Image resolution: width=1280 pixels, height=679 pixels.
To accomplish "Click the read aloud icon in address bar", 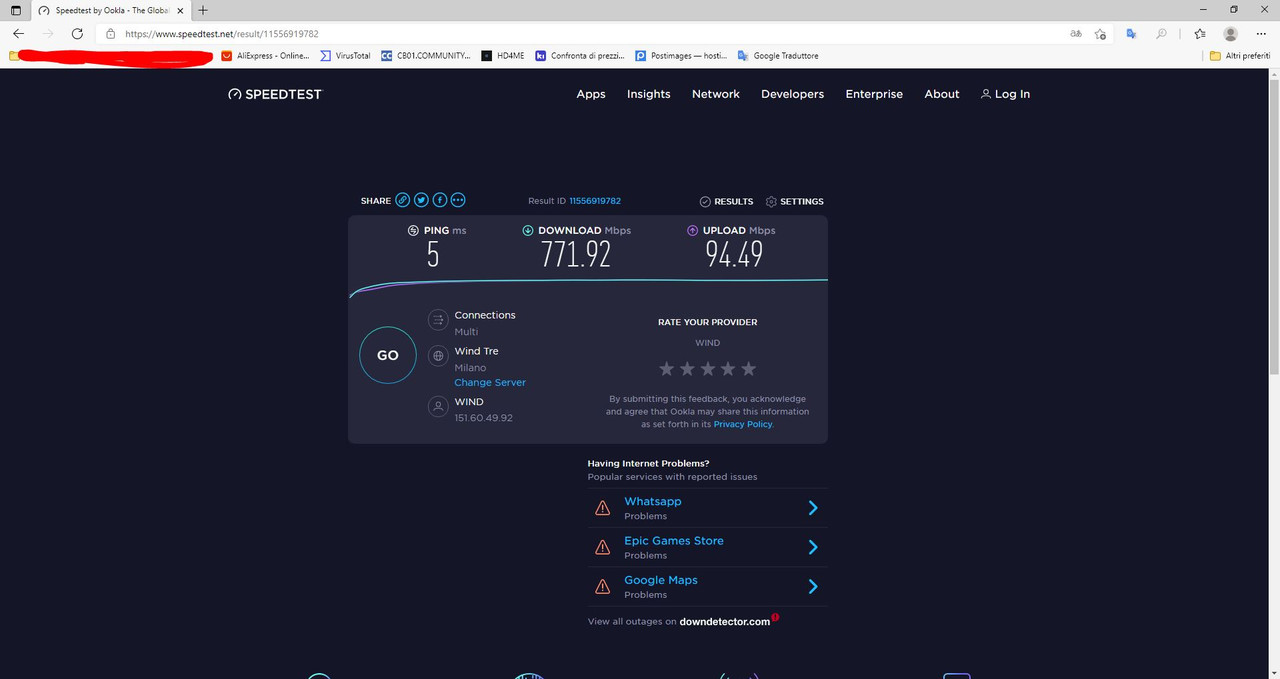I will pyautogui.click(x=1075, y=33).
